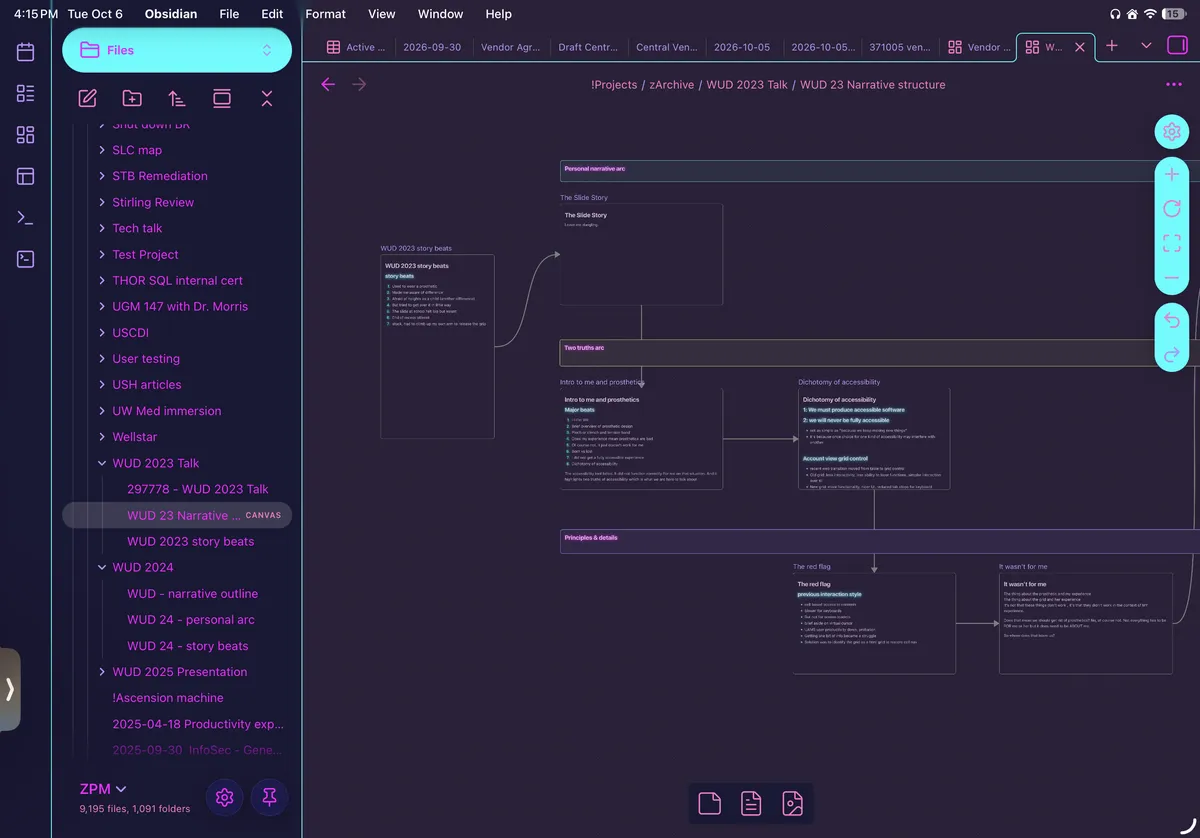1200x838 pixels.
Task: Zoom in on the canvas
Action: tap(1172, 175)
